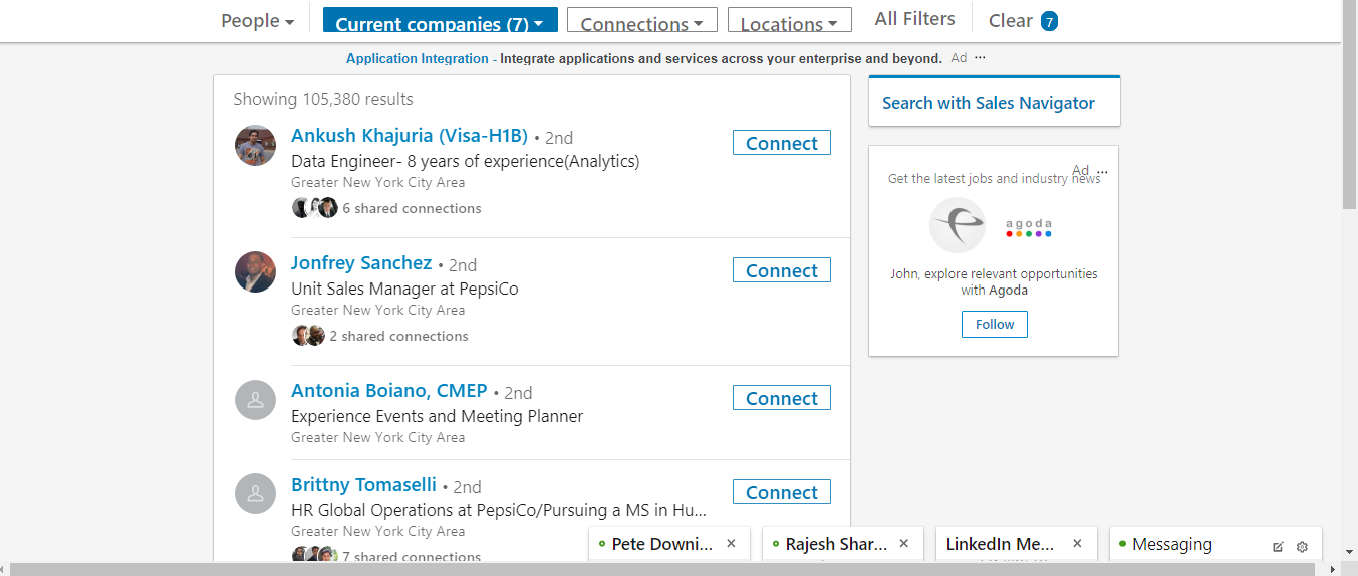The height and width of the screenshot is (576, 1358).
Task: Click Brittny Tomaselli's placeholder avatar icon
Action: tap(255, 493)
